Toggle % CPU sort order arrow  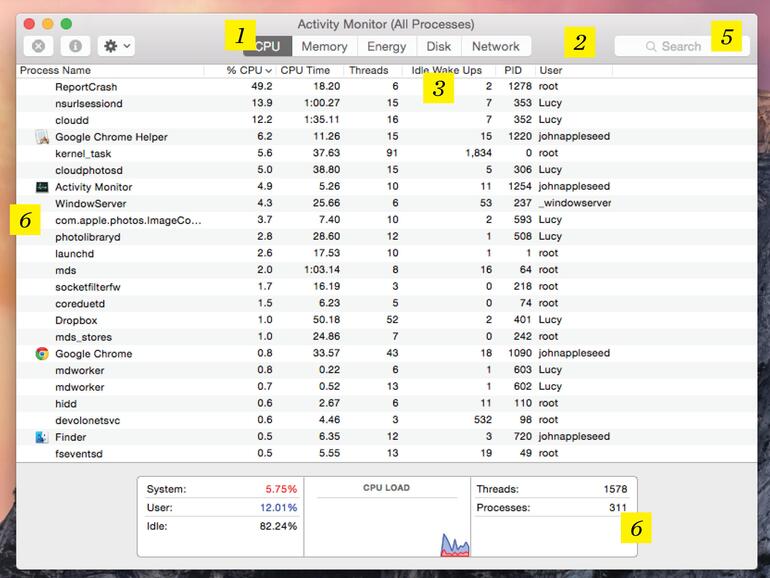pos(269,71)
